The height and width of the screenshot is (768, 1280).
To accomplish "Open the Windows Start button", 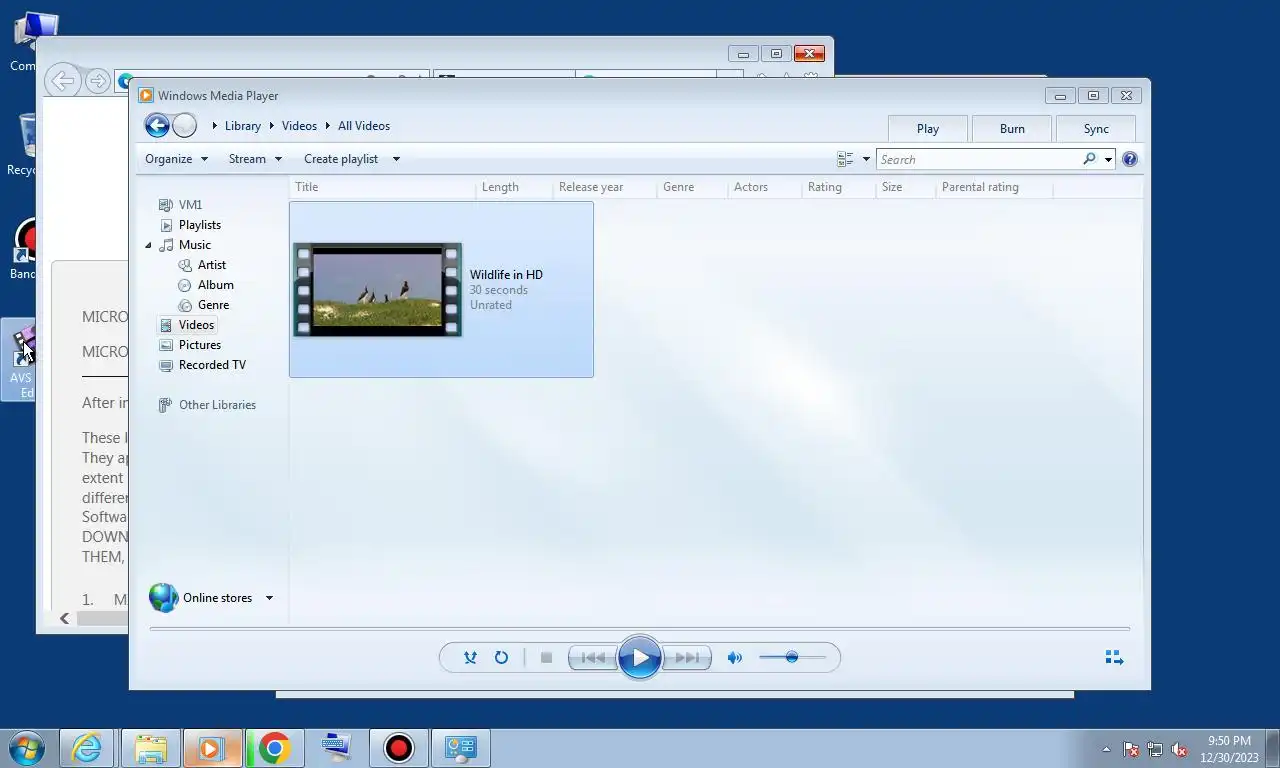I will coord(26,748).
